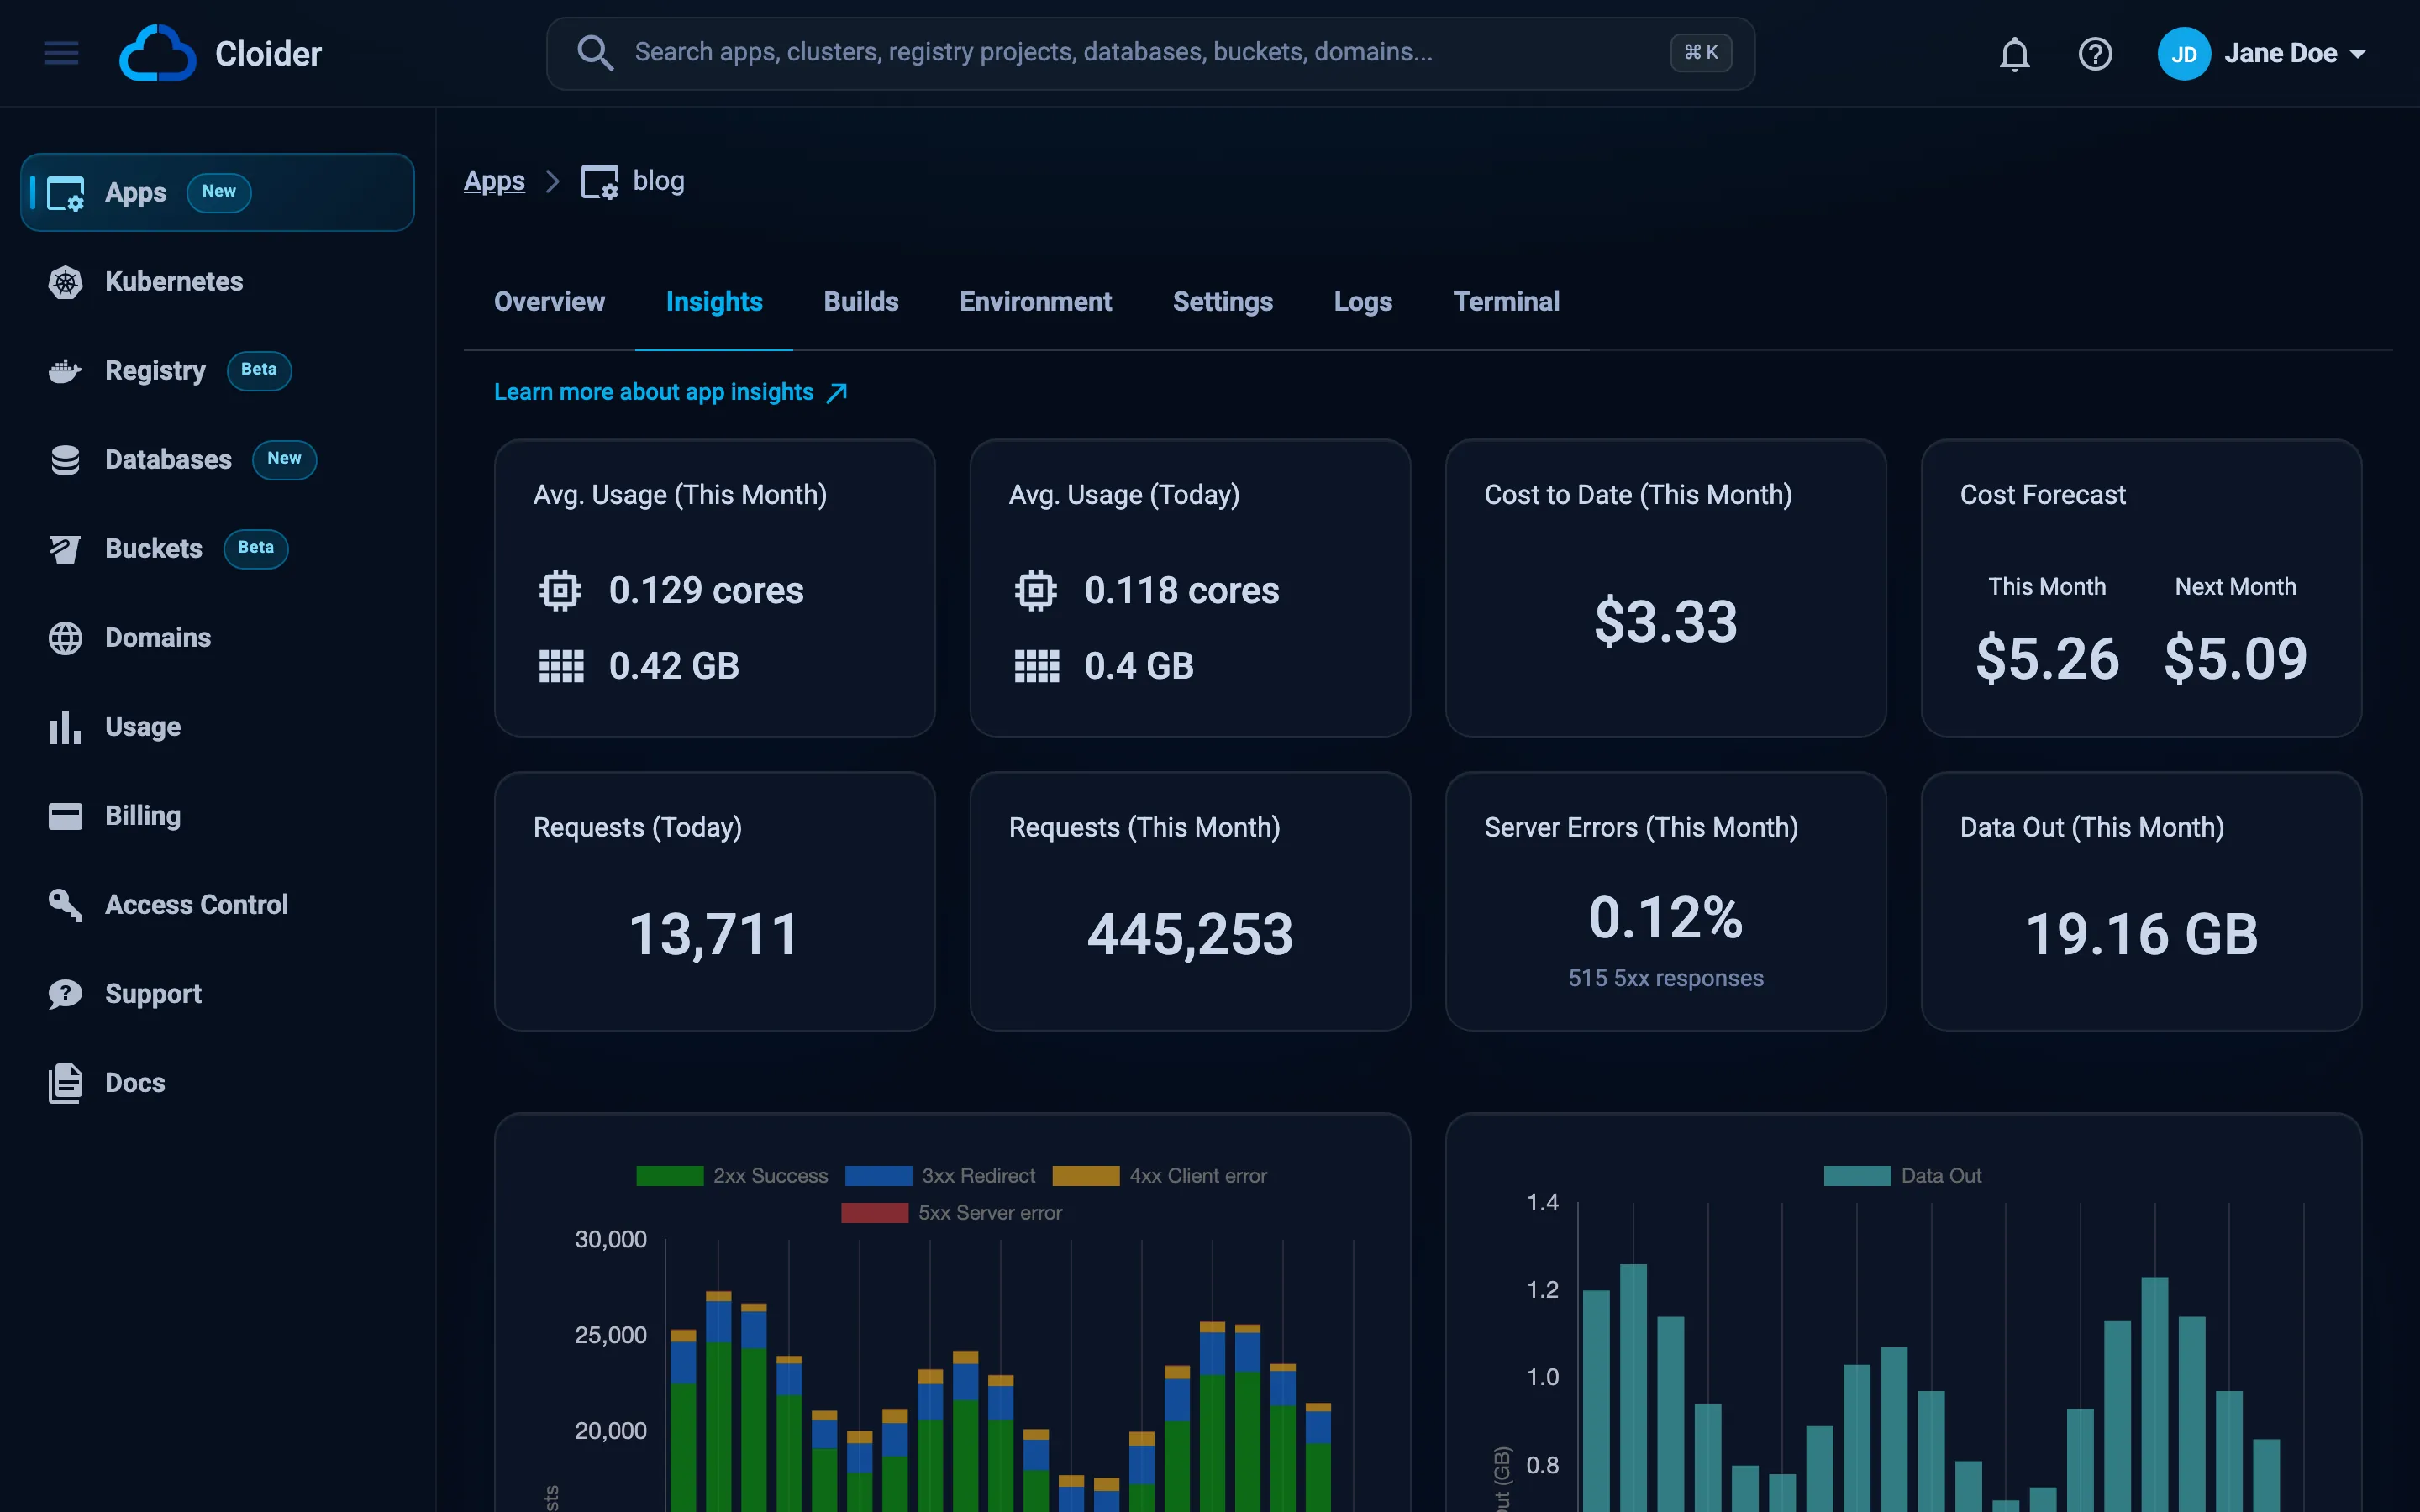Click the Access Control key icon
The width and height of the screenshot is (2420, 1512).
65,905
